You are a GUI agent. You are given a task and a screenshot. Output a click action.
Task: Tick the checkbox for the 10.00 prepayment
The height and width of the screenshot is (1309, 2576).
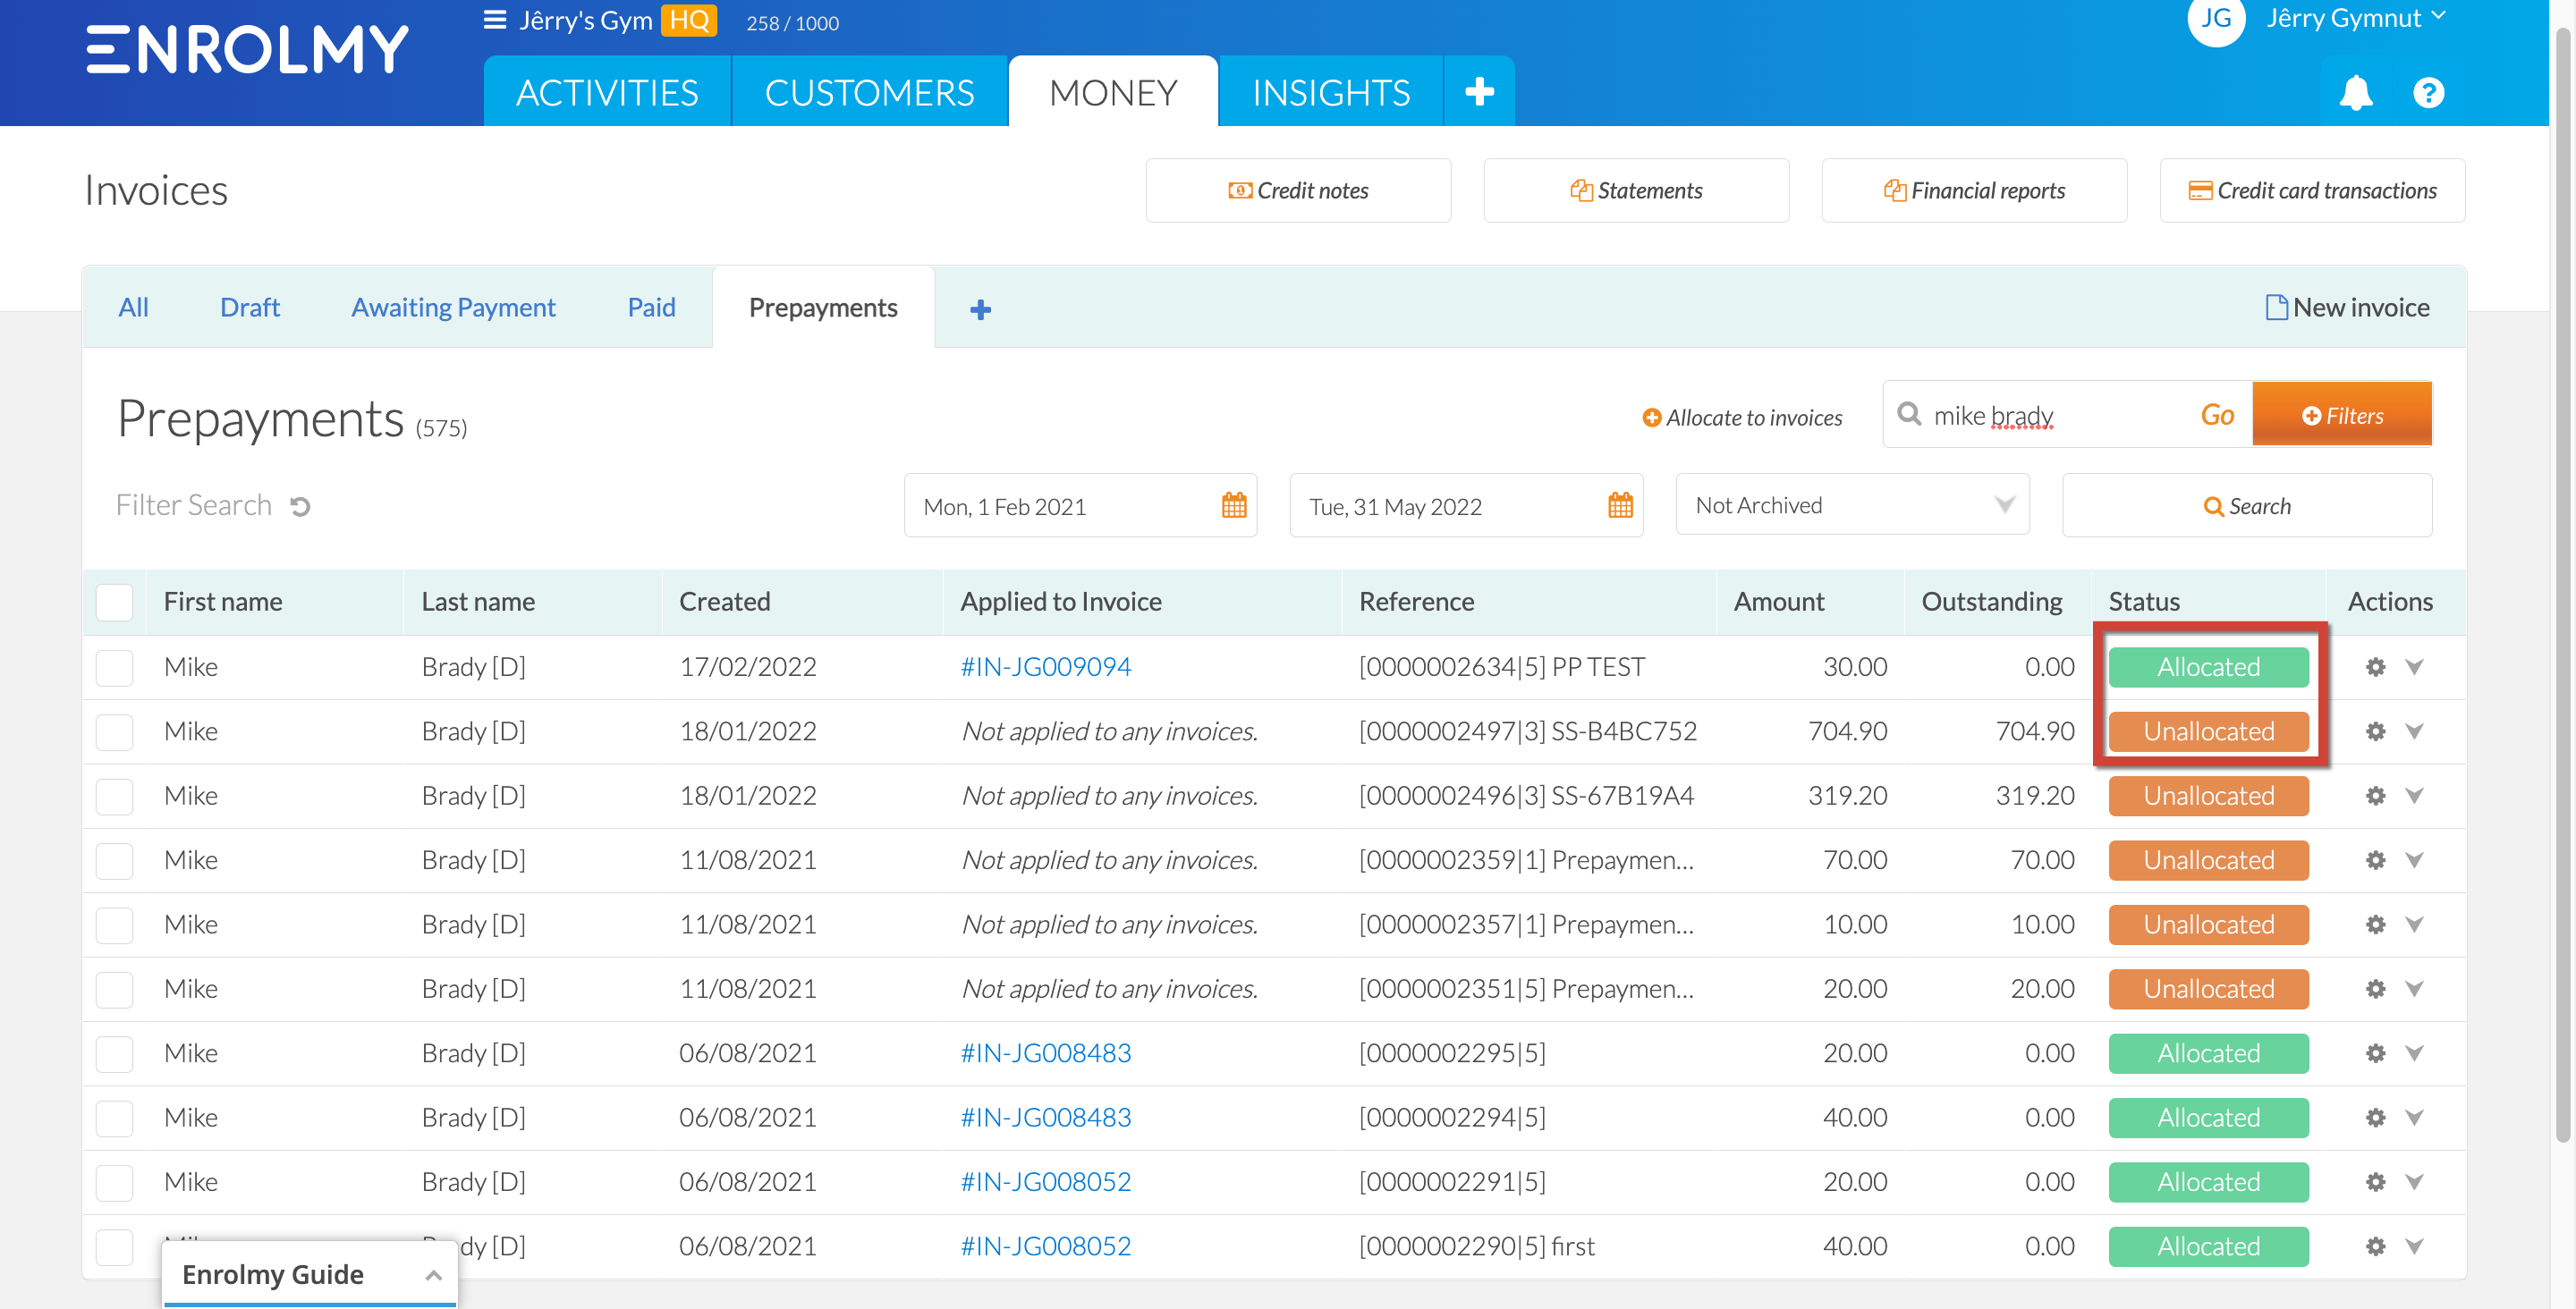[x=114, y=925]
